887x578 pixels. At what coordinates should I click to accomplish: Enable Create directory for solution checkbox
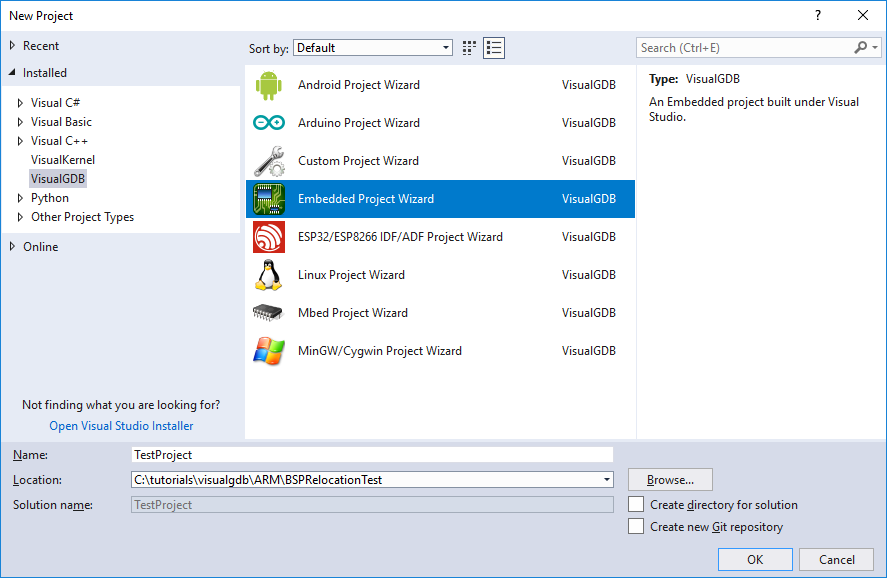[x=636, y=504]
